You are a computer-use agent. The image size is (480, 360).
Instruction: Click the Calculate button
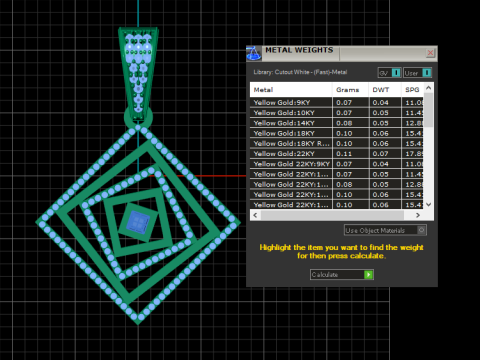[x=342, y=275]
